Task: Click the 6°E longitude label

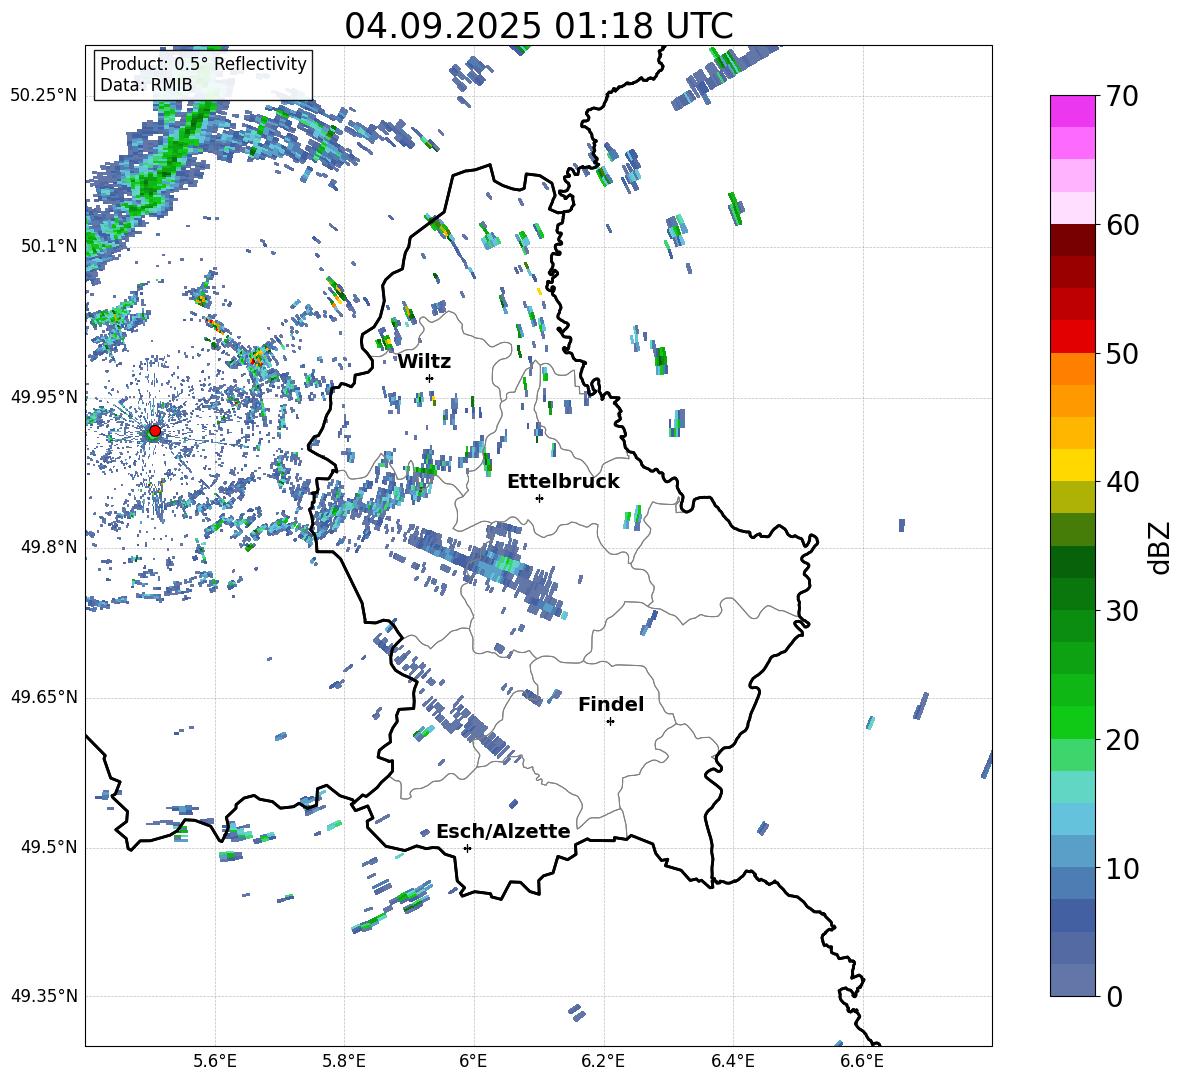Action: [x=473, y=1061]
